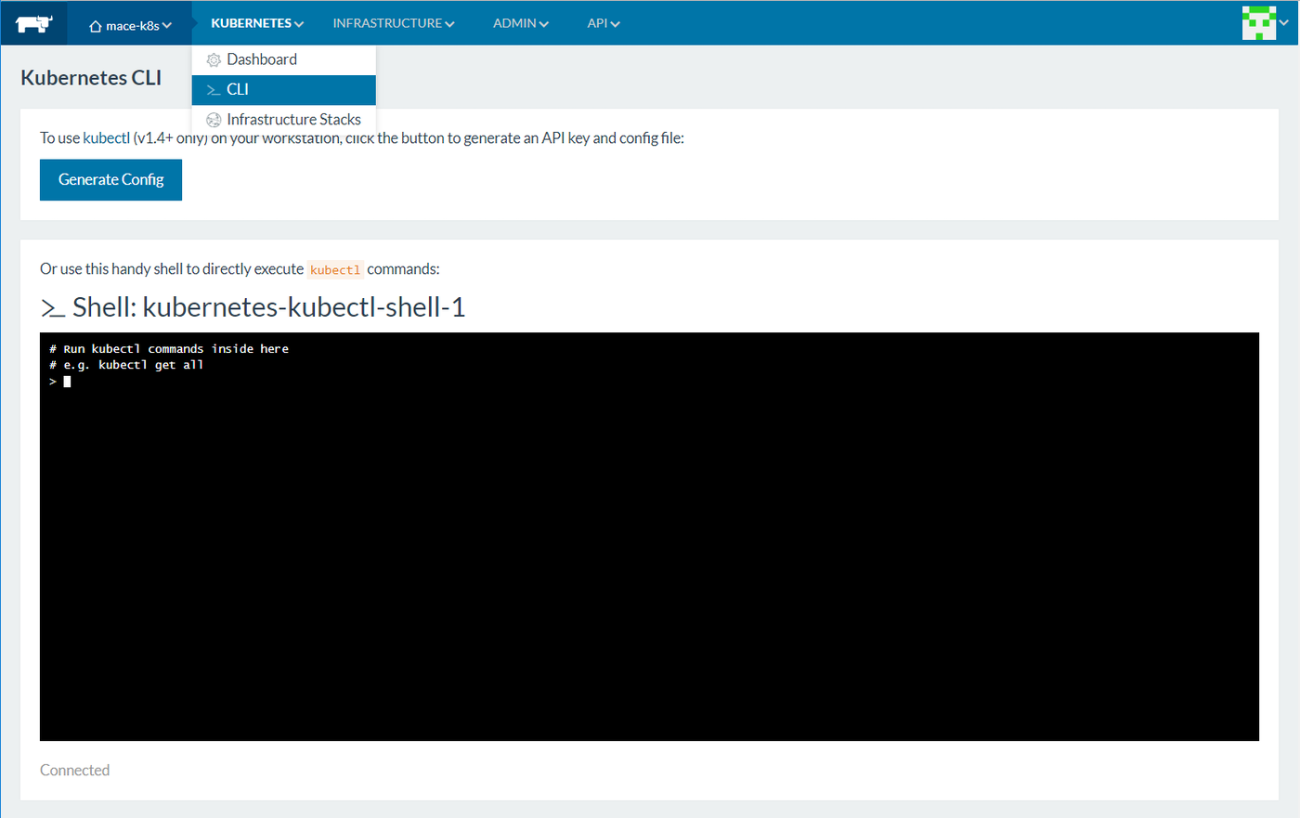Select Dashboard from the Kubernetes menu
Screen dimensions: 1300x818
tap(284, 60)
